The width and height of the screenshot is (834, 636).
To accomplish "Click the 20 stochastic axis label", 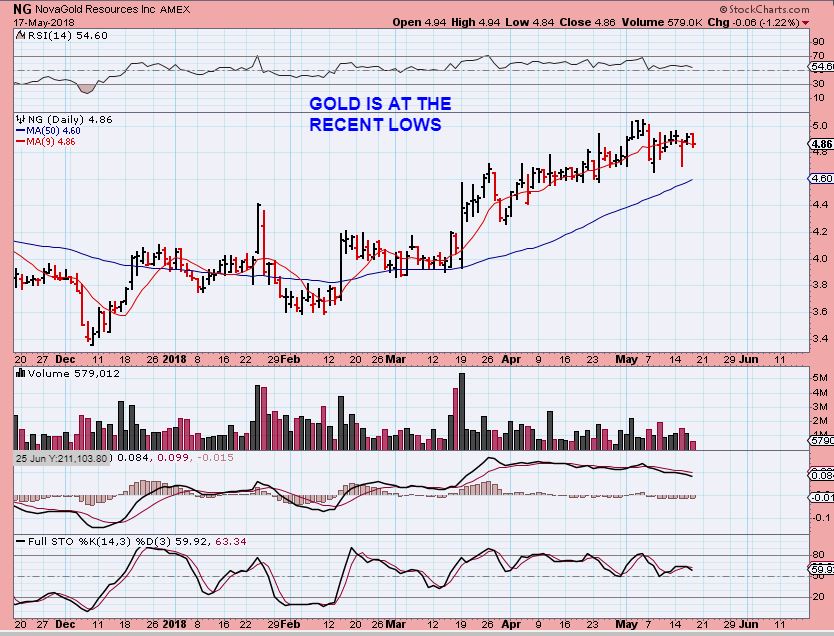I will coord(819,597).
